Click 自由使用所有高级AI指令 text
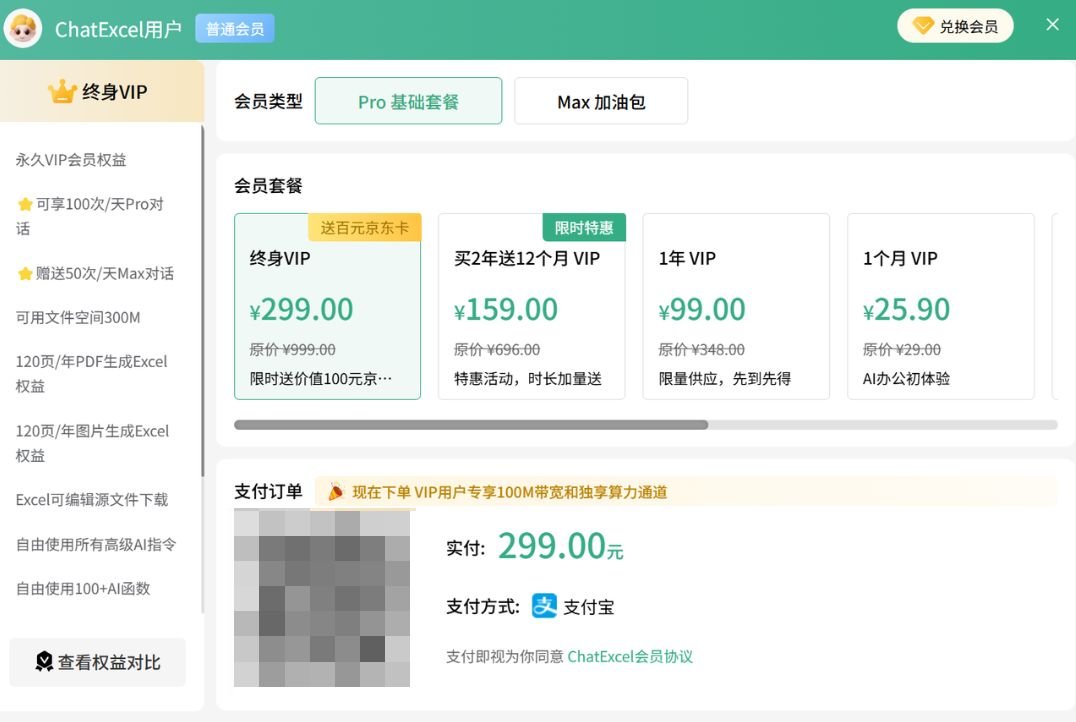The image size is (1076, 722). pos(96,544)
